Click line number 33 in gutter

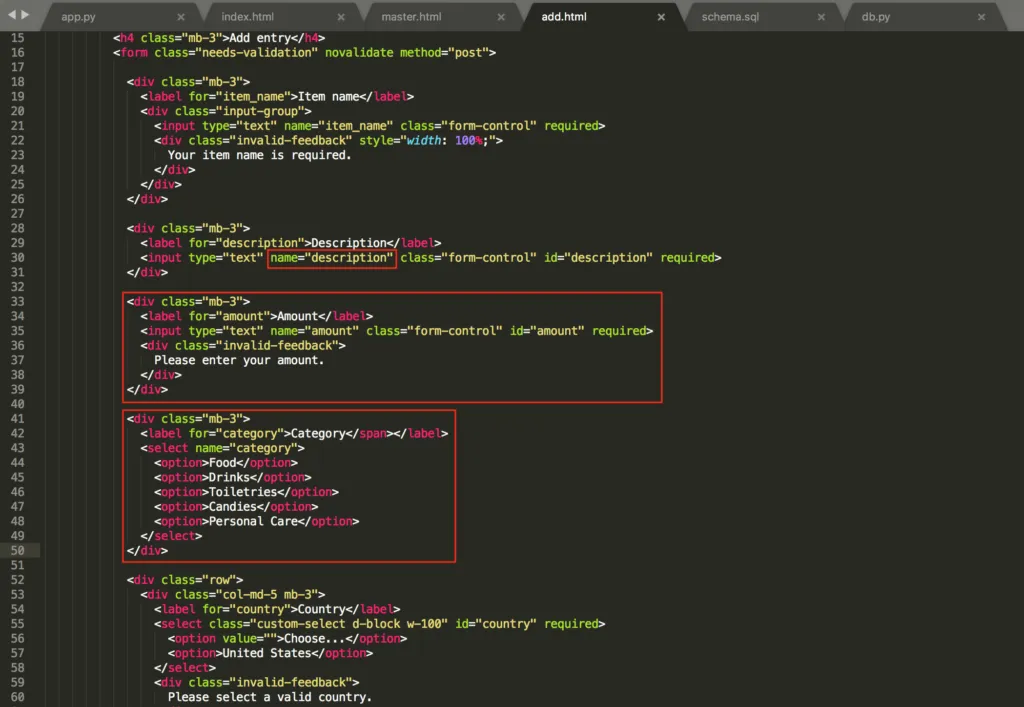tap(18, 302)
